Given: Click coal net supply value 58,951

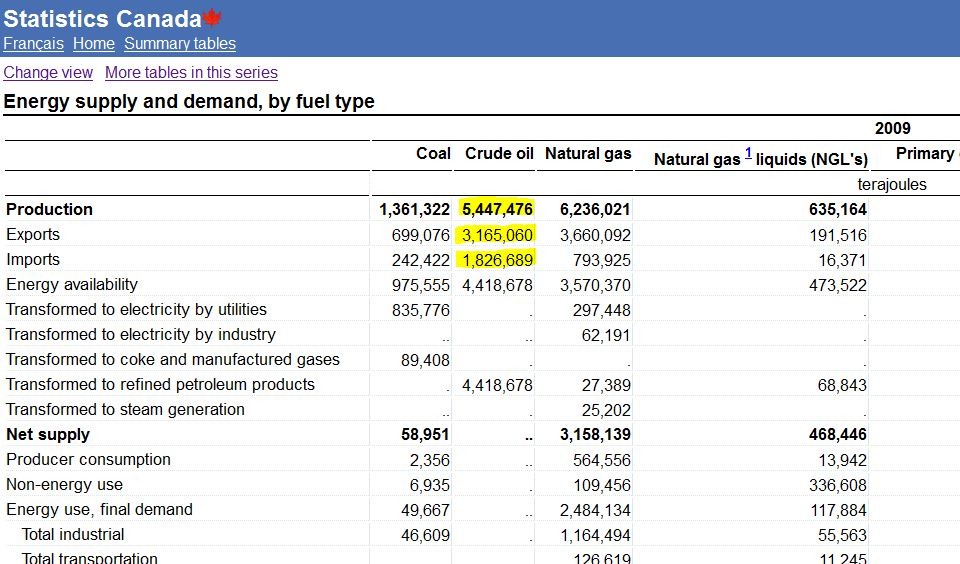Looking at the screenshot, I should (x=426, y=435).
